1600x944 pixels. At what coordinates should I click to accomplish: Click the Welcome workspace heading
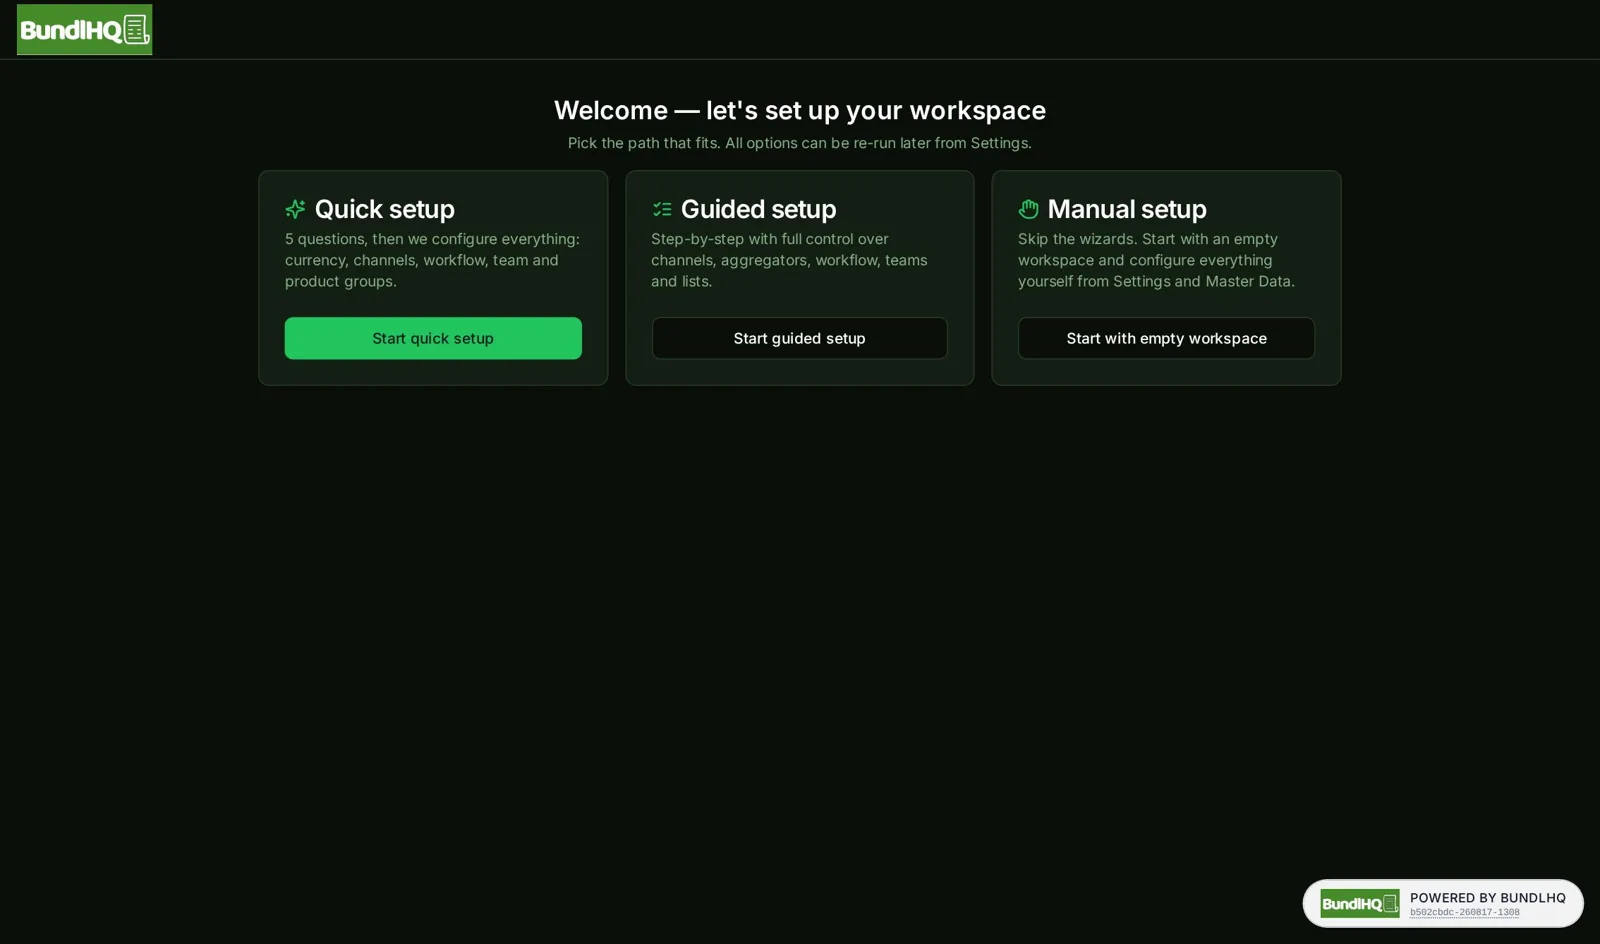point(800,110)
